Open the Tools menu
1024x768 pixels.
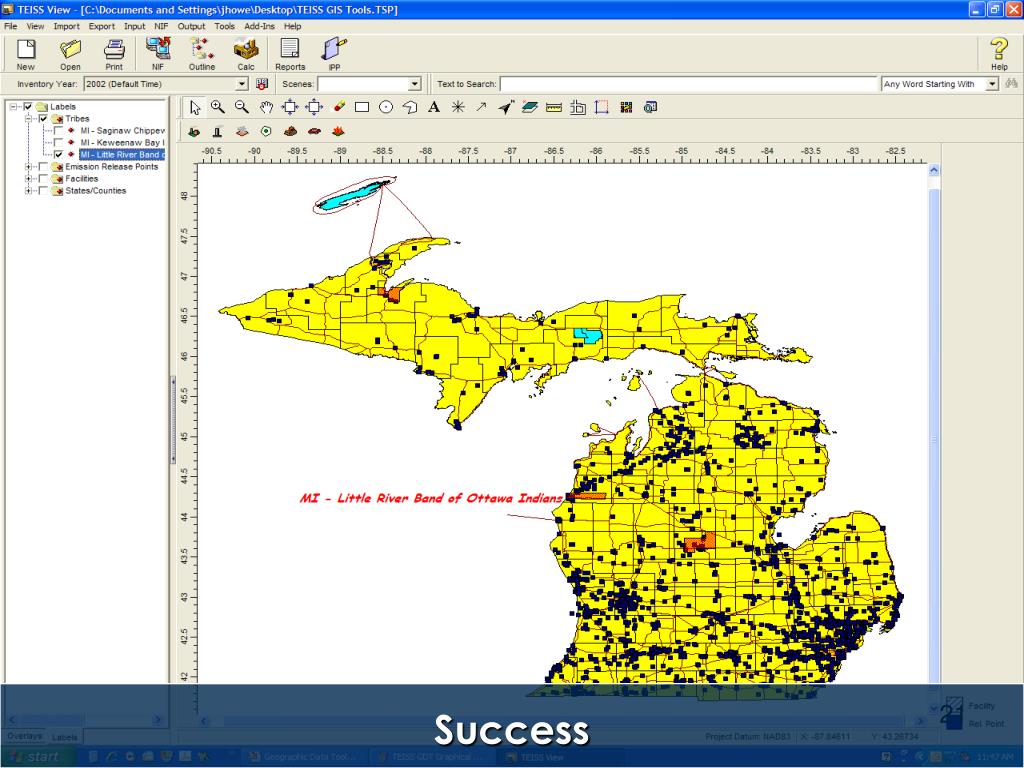[x=224, y=26]
